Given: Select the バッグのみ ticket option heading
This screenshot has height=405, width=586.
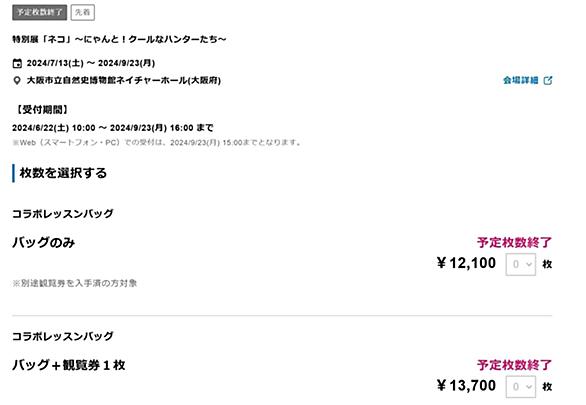Looking at the screenshot, I should tap(44, 242).
